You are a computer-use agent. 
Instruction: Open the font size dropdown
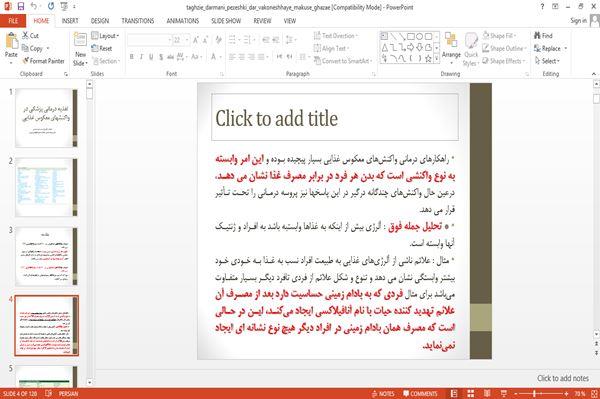click(187, 40)
